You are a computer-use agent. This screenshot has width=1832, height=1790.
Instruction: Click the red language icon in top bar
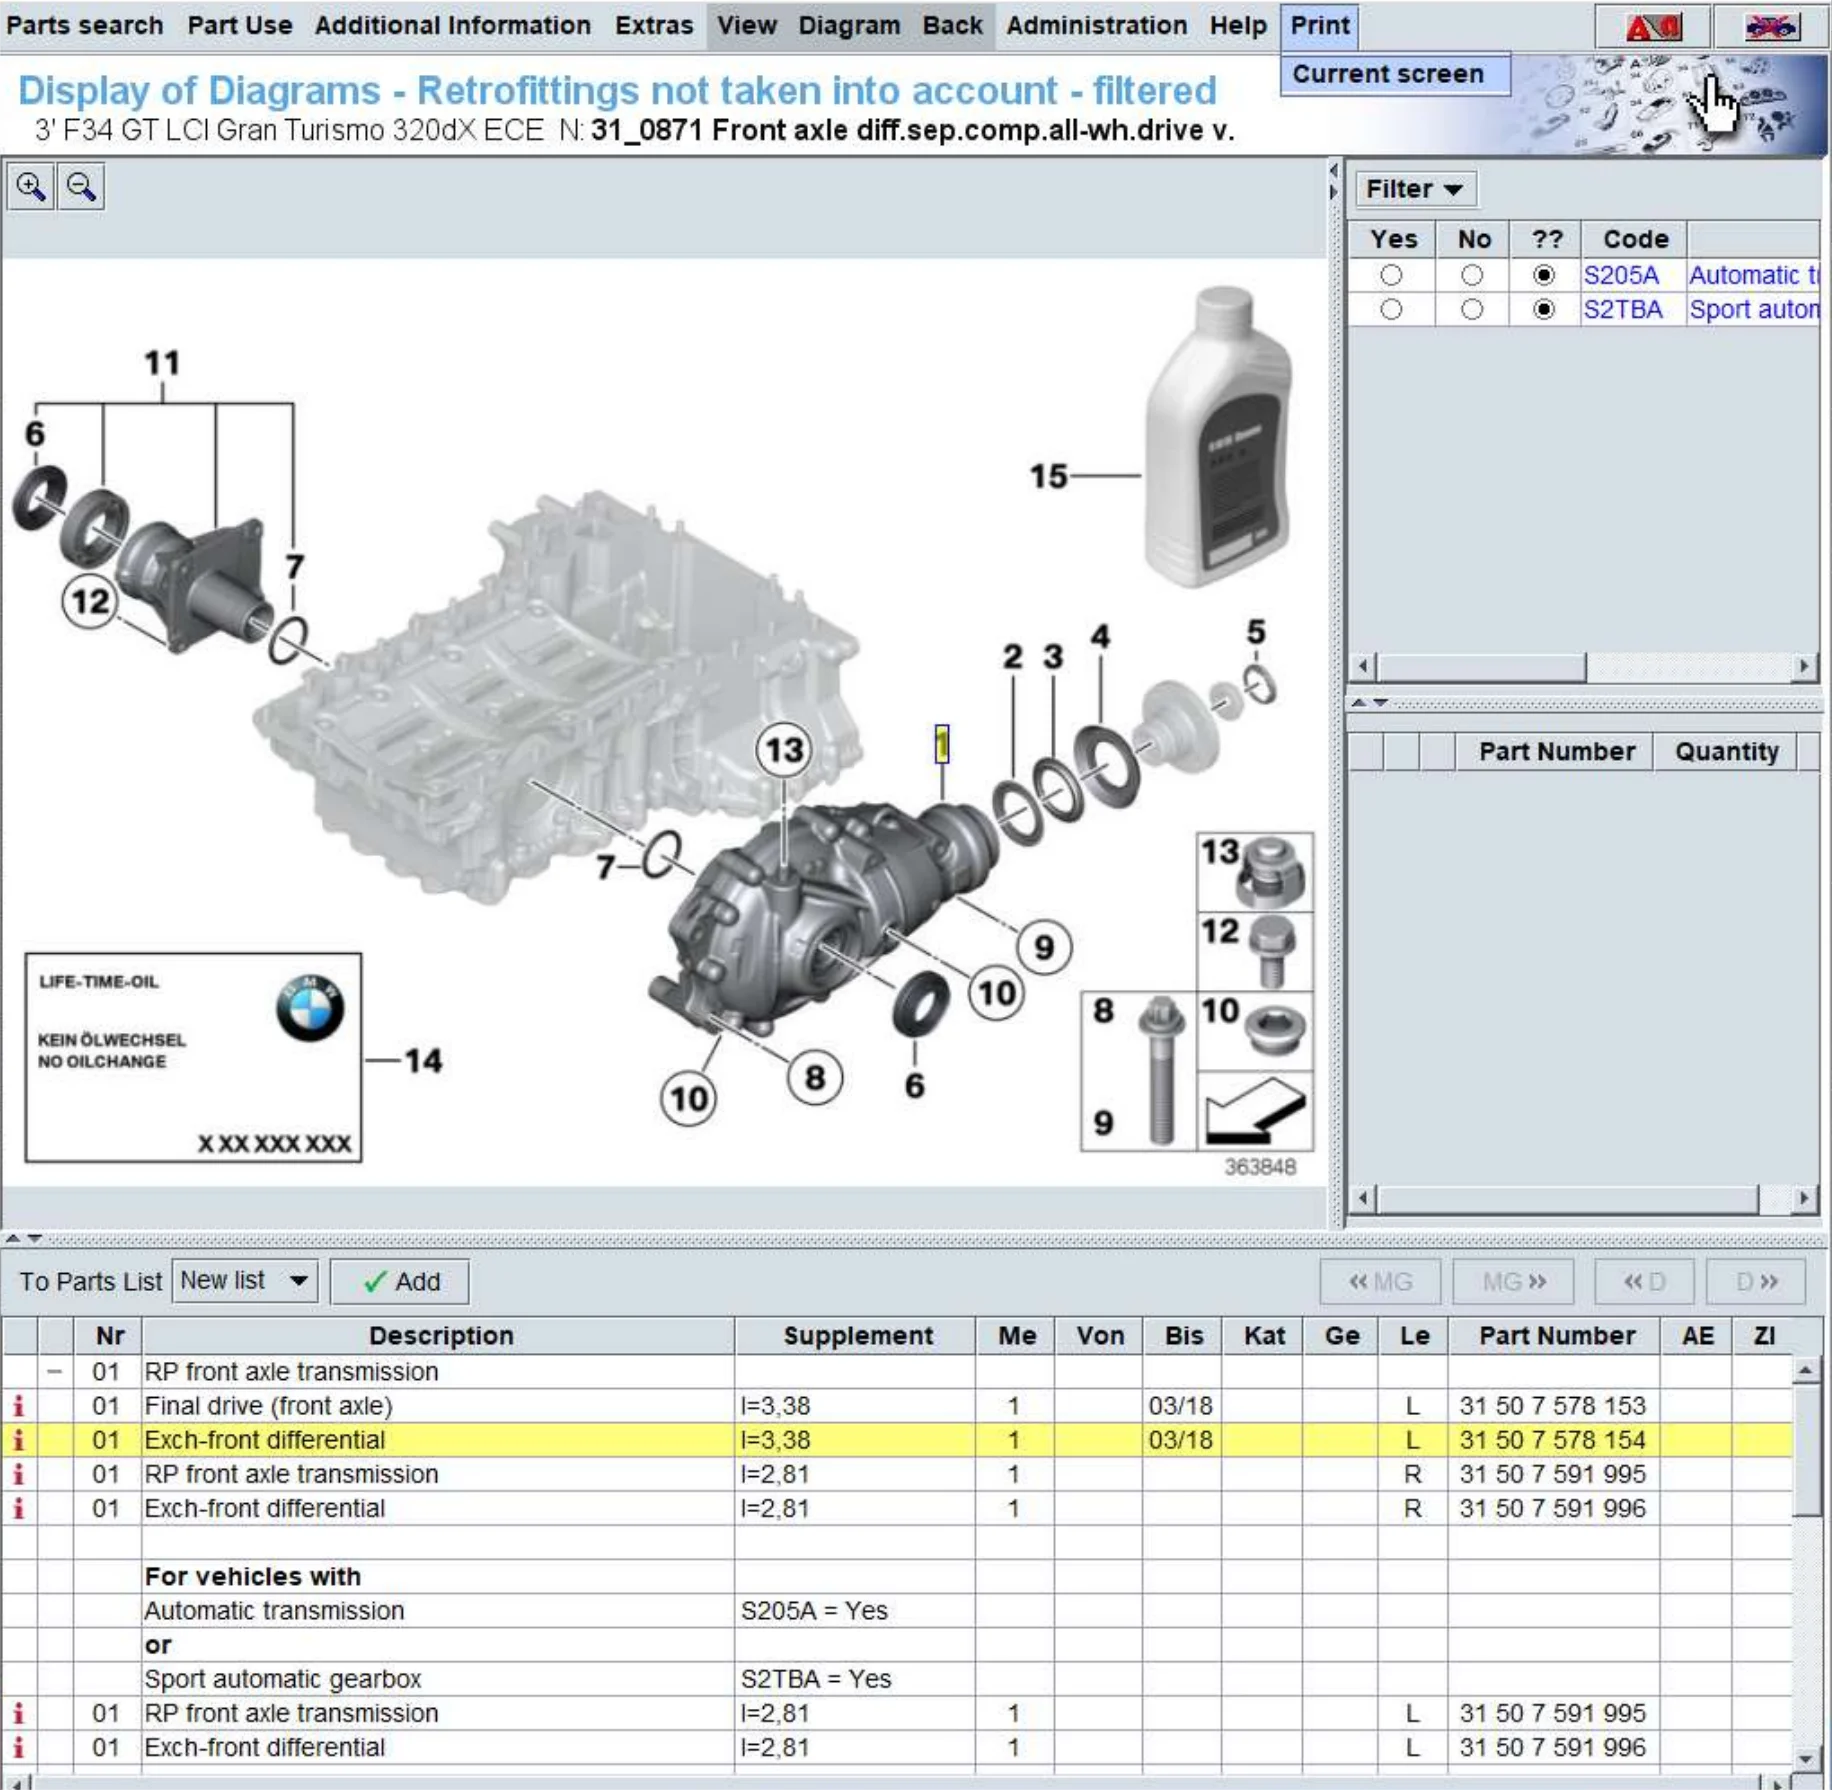coord(1652,27)
